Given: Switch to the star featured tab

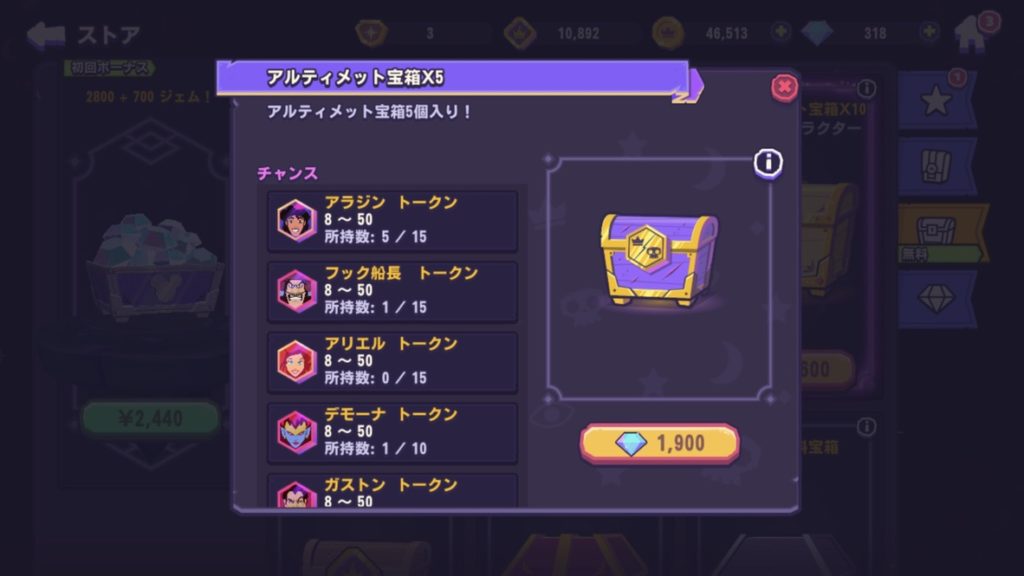Looking at the screenshot, I should point(936,100).
